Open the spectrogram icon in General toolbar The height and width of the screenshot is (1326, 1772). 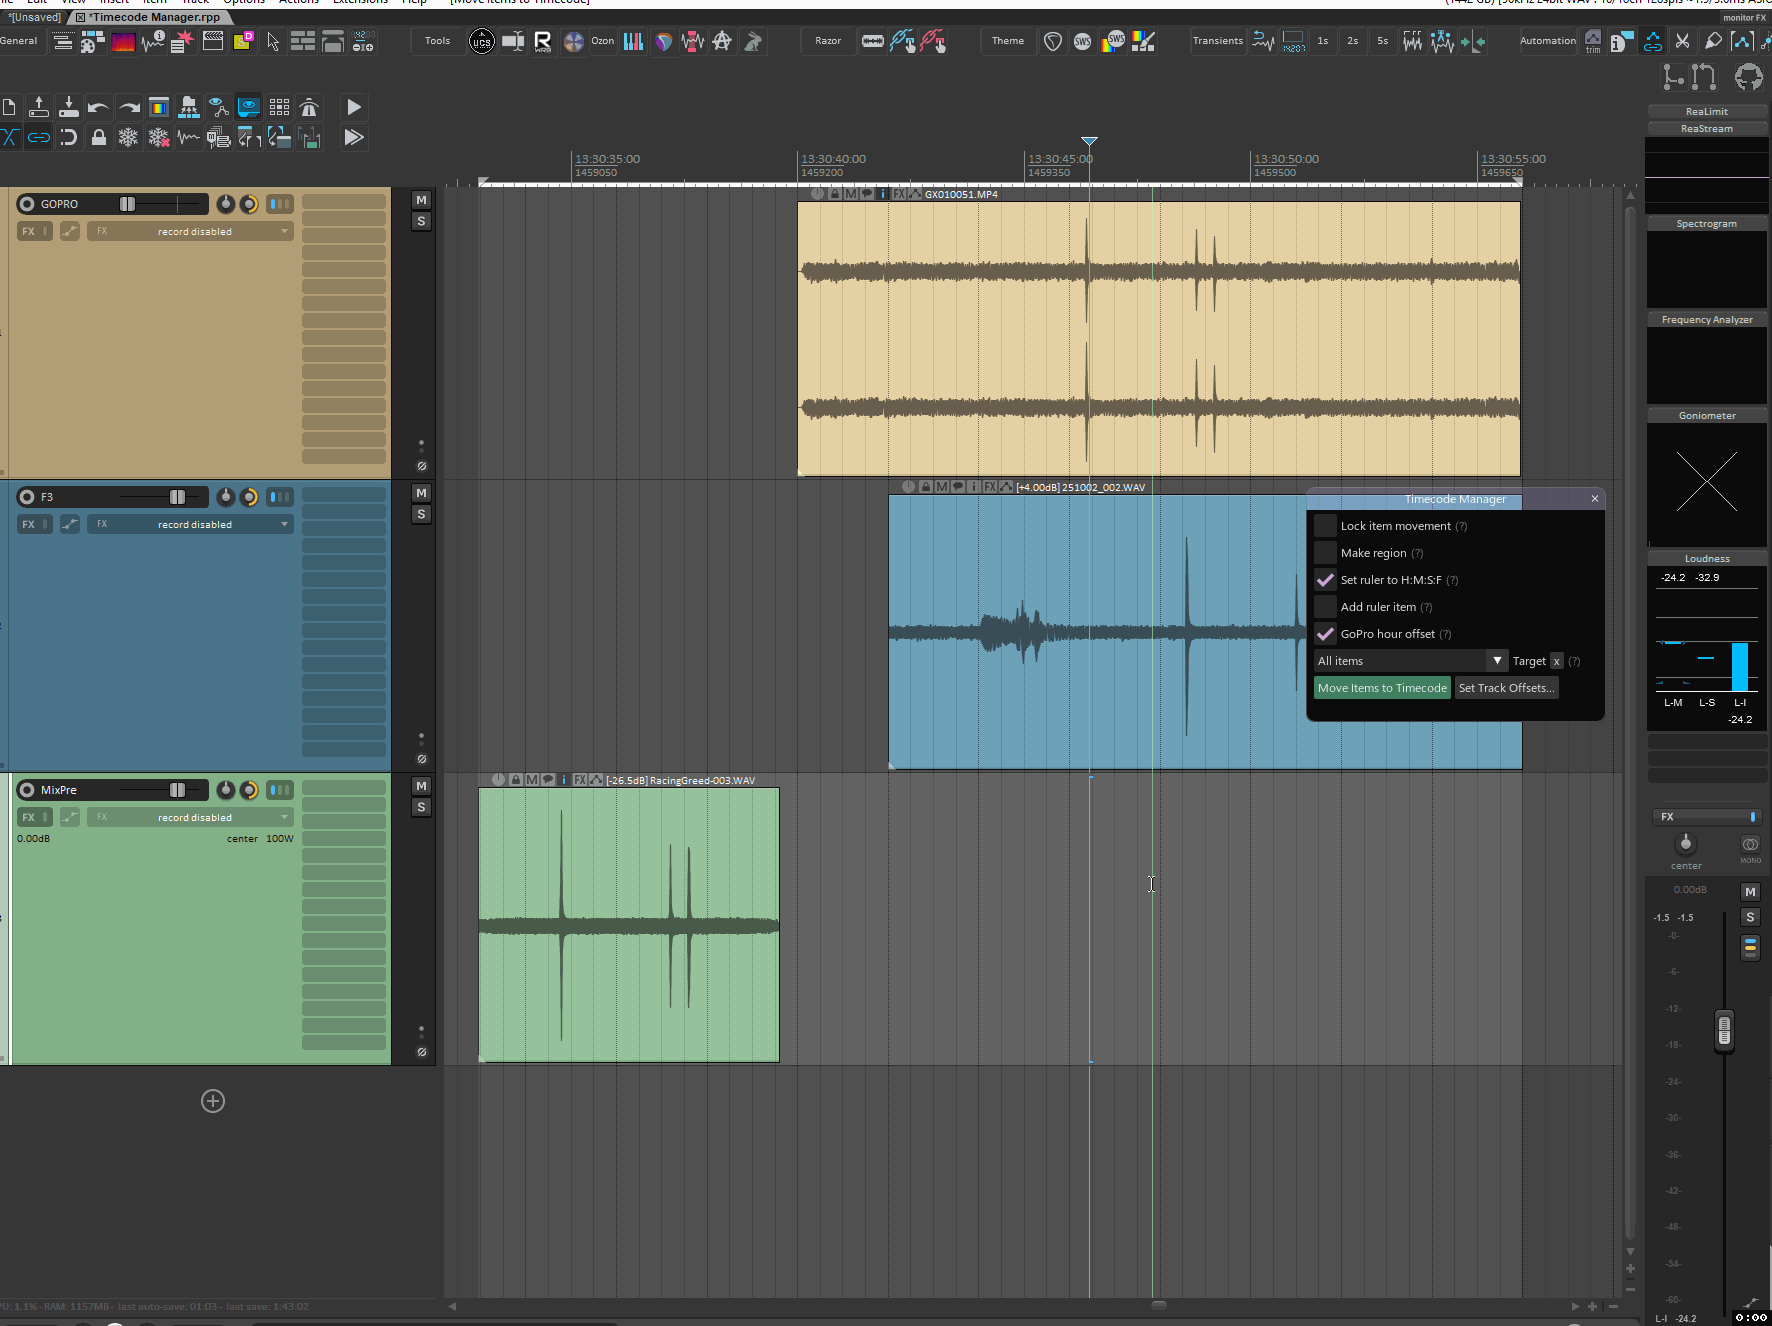pos(123,42)
